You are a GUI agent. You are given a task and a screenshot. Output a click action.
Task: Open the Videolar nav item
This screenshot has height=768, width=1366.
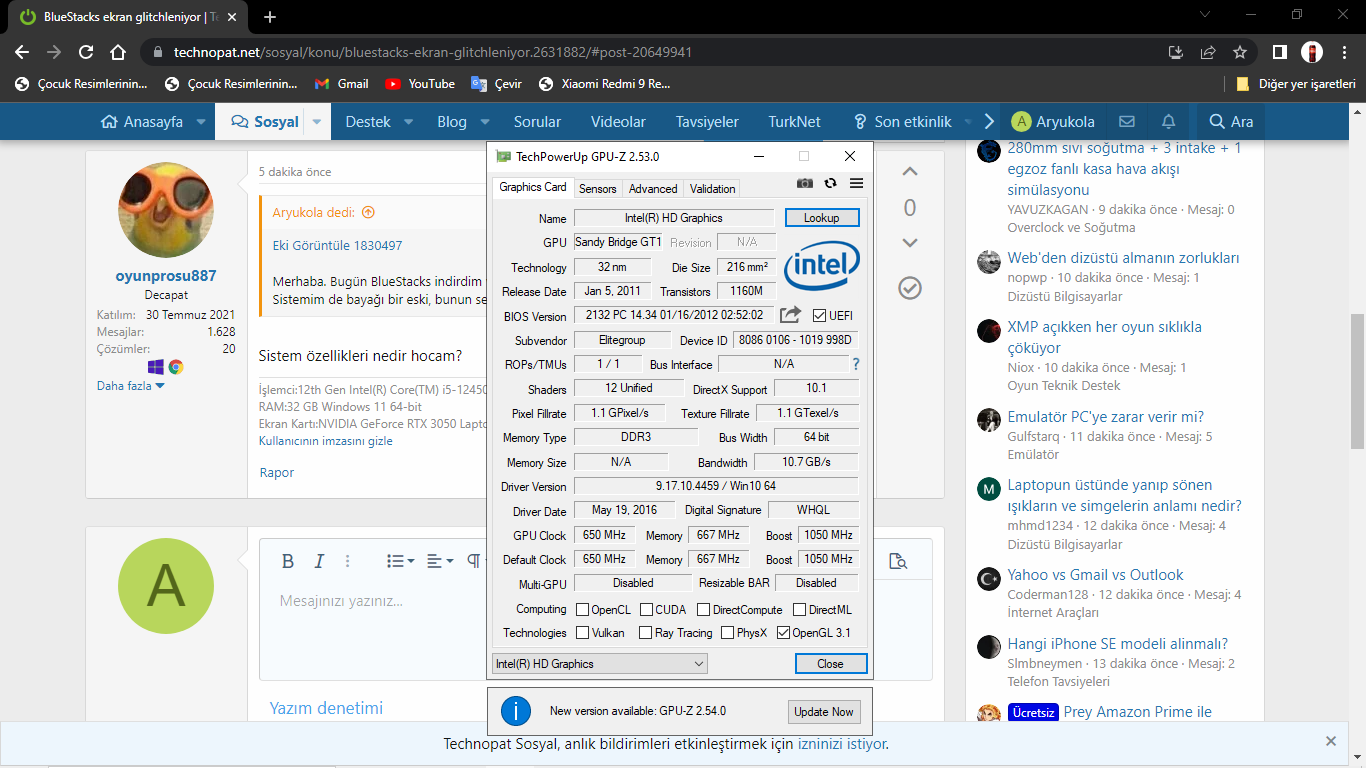(x=618, y=122)
